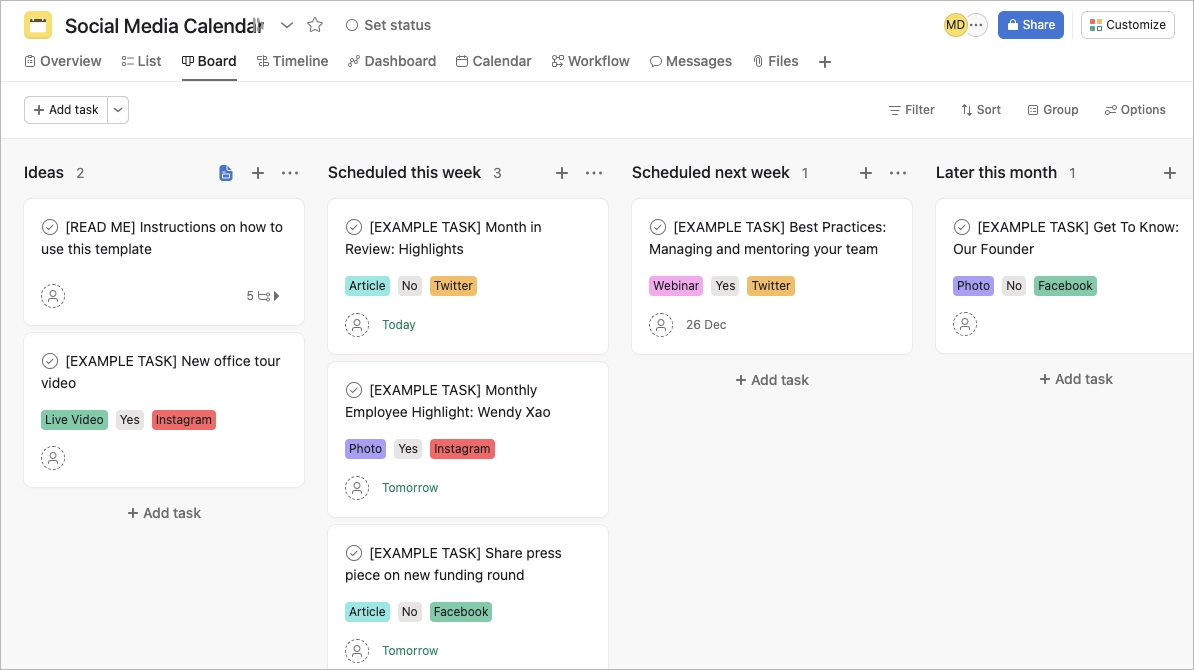This screenshot has width=1194, height=670.
Task: Open the Sort controls
Action: 980,110
